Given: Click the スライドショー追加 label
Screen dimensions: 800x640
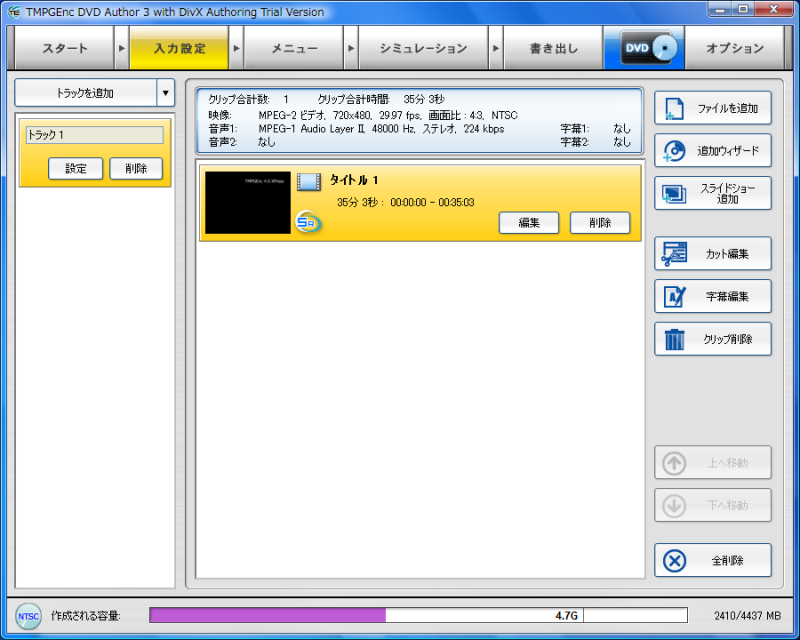Looking at the screenshot, I should [x=728, y=194].
